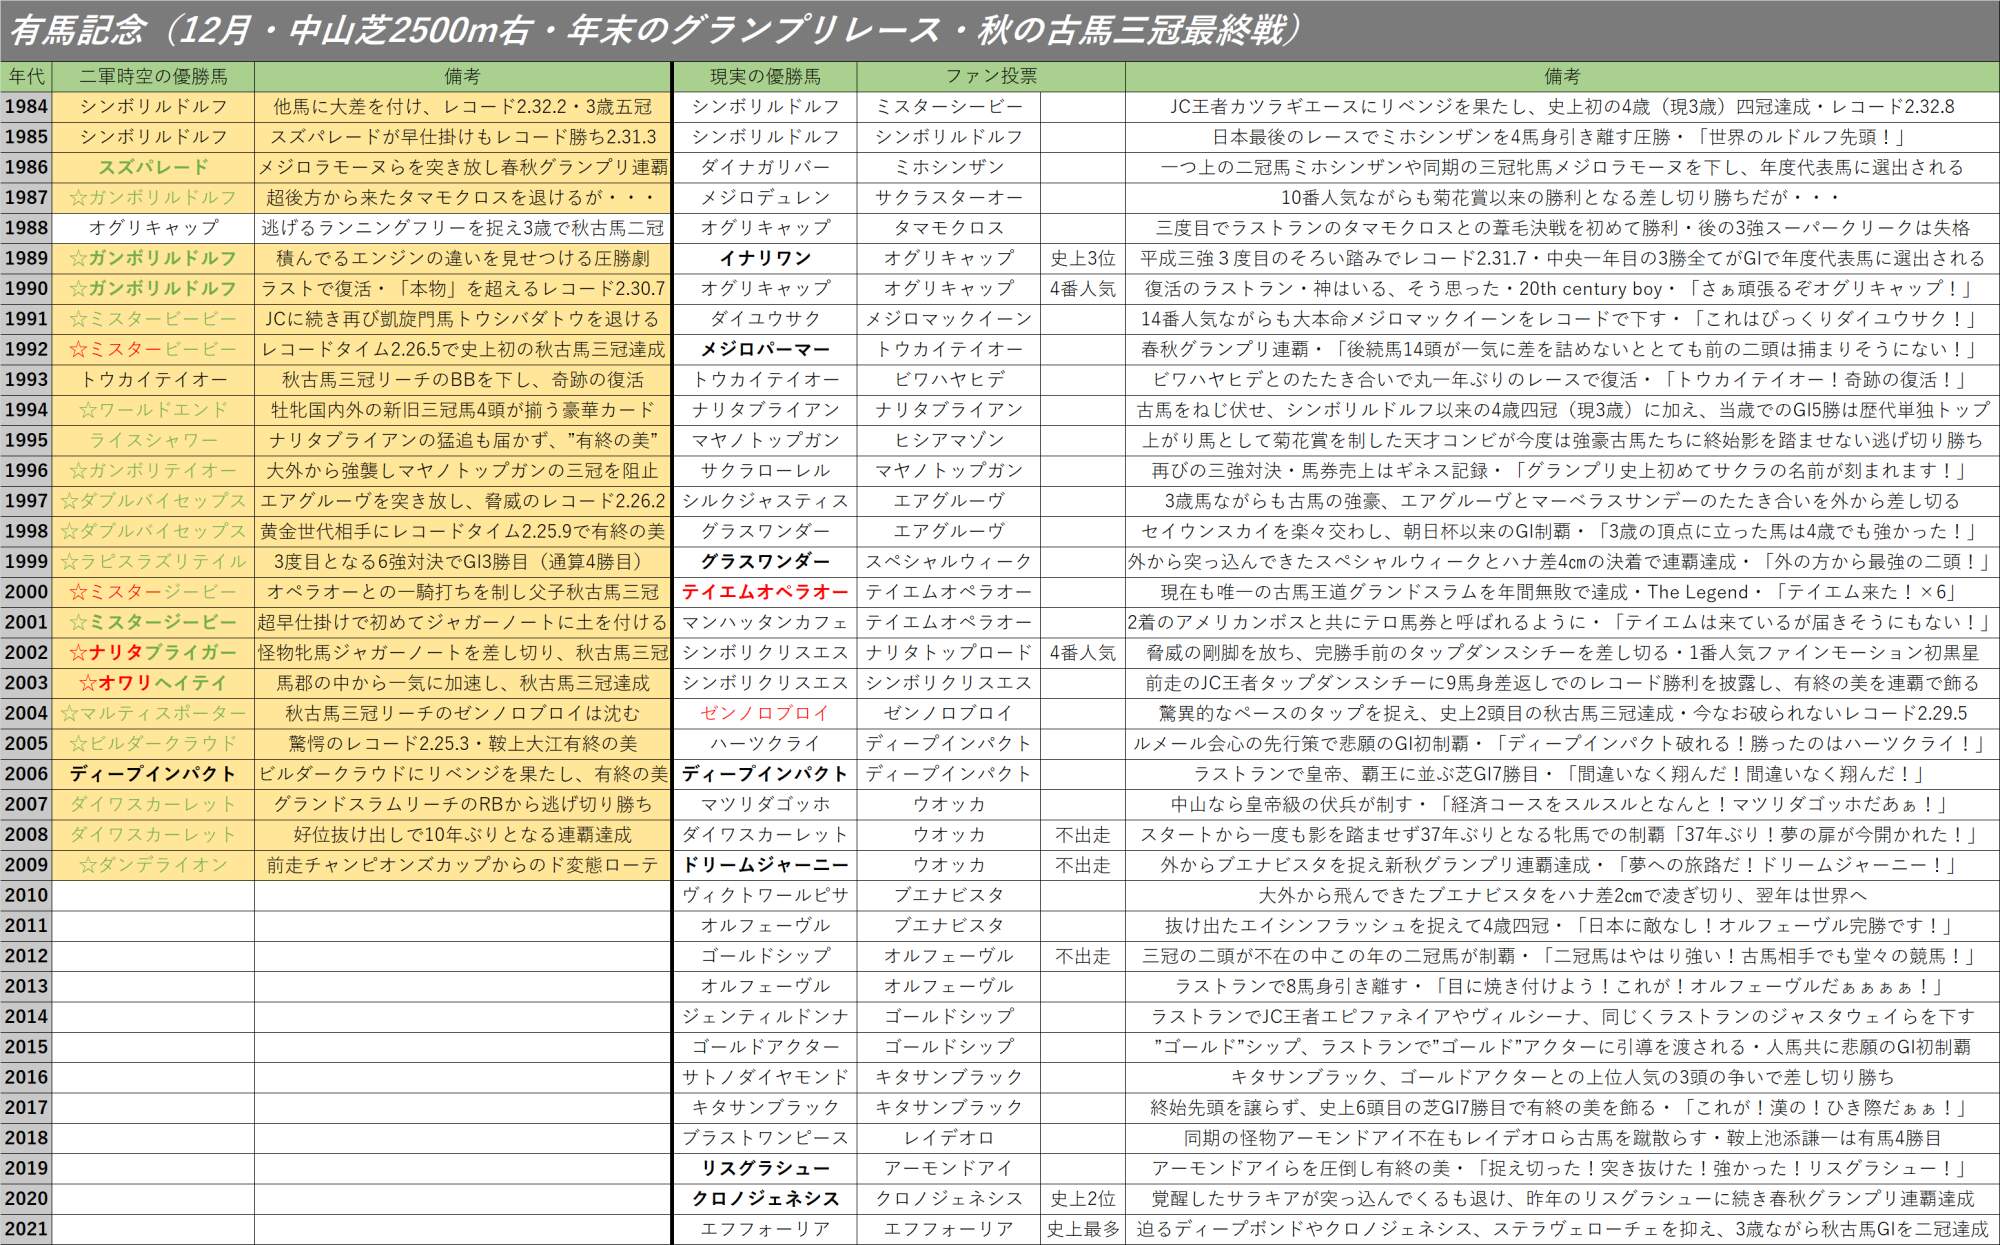Select the green スズパレード cell
The width and height of the screenshot is (2000, 1245).
[x=153, y=167]
